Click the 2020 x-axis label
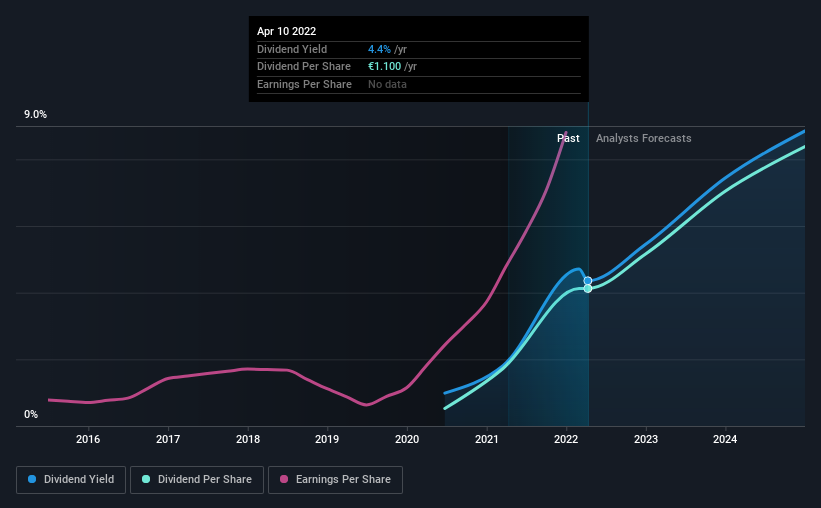The height and width of the screenshot is (508, 821). [407, 439]
